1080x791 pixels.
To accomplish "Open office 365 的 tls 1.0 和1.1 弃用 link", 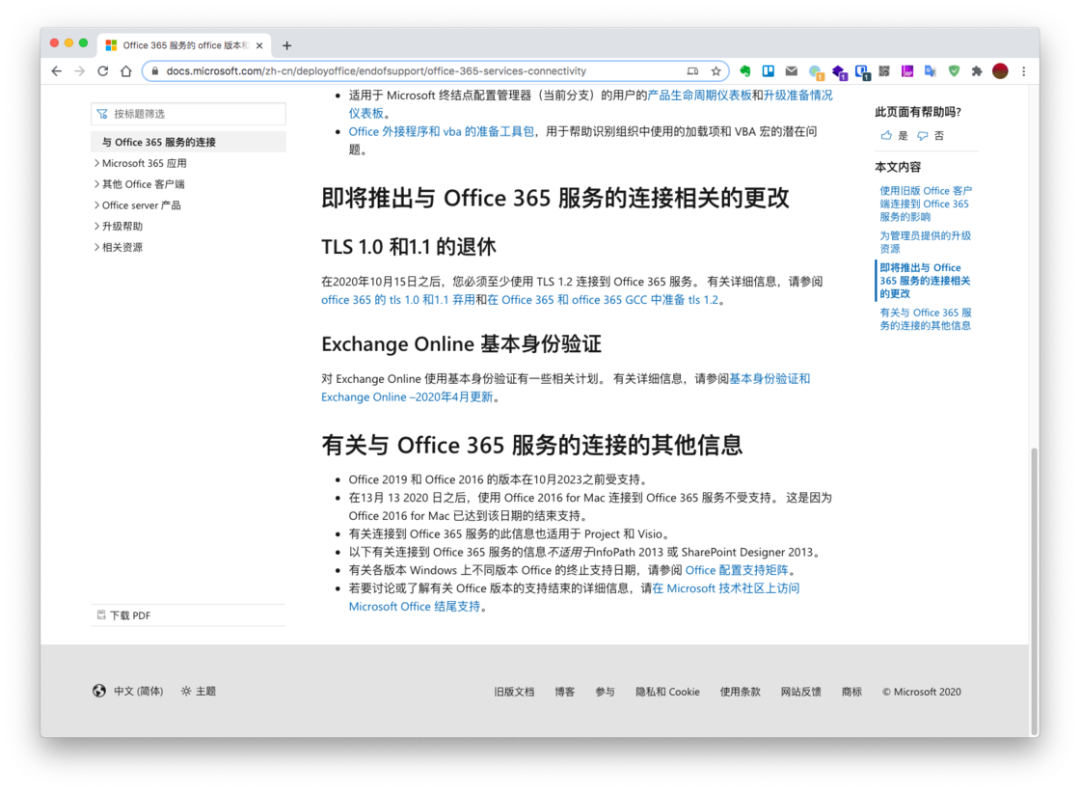I will click(397, 300).
